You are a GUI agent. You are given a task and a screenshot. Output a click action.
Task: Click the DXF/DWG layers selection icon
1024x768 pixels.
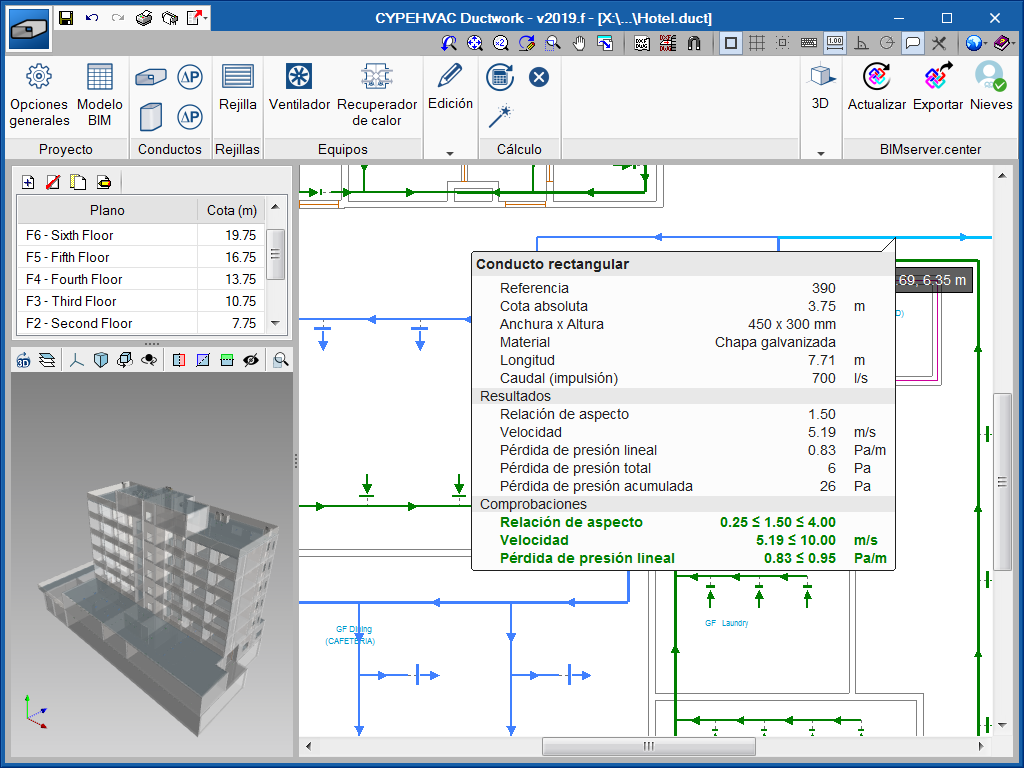[x=668, y=43]
